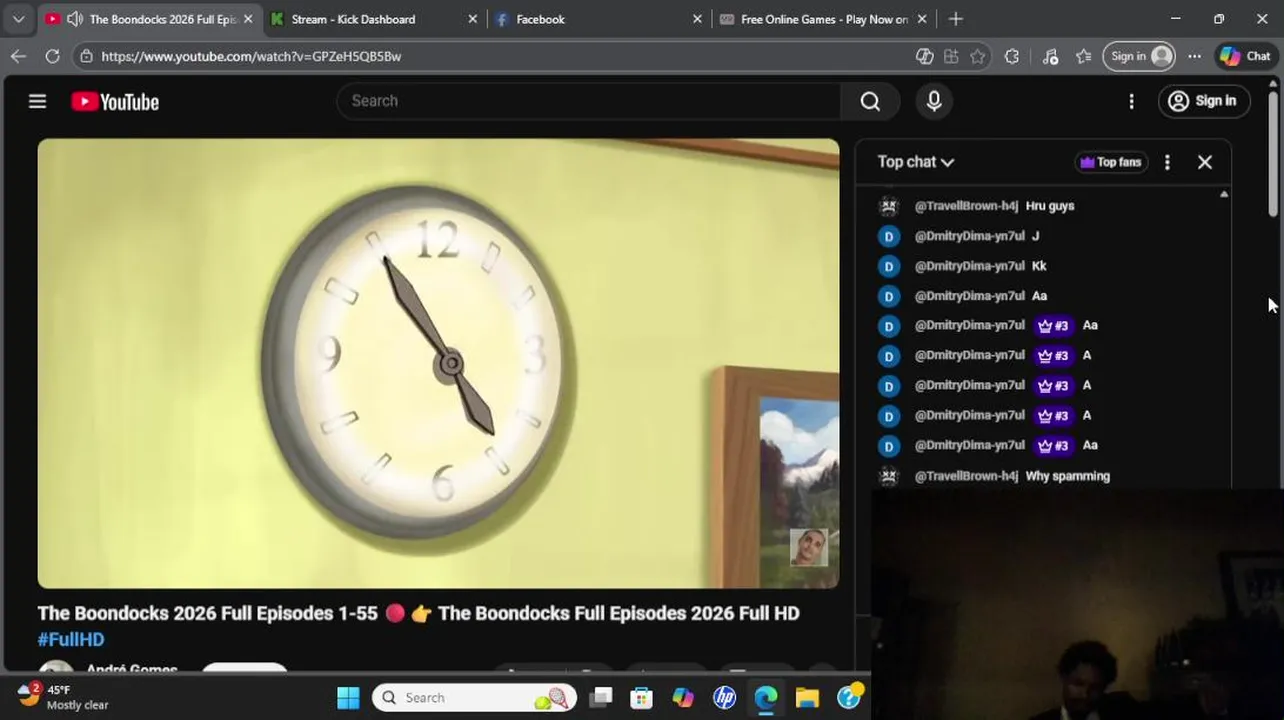Image resolution: width=1284 pixels, height=720 pixels.
Task: Open the tab search dropdown arrow
Action: tap(18, 19)
